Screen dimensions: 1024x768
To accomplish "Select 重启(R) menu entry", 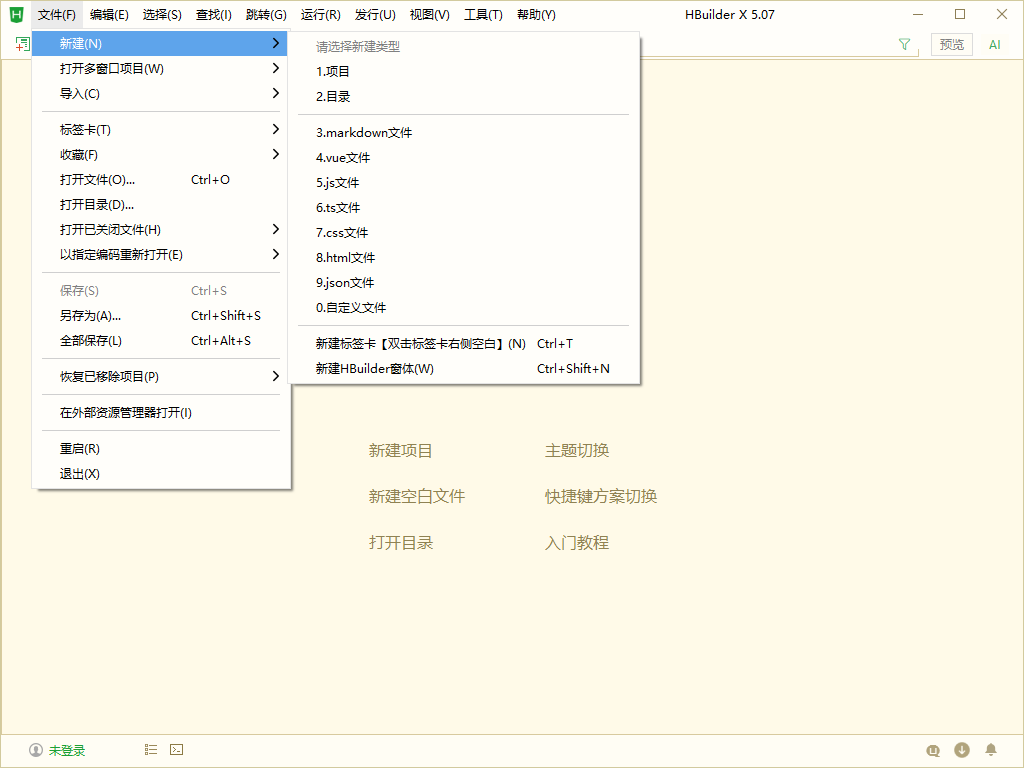I will click(161, 449).
